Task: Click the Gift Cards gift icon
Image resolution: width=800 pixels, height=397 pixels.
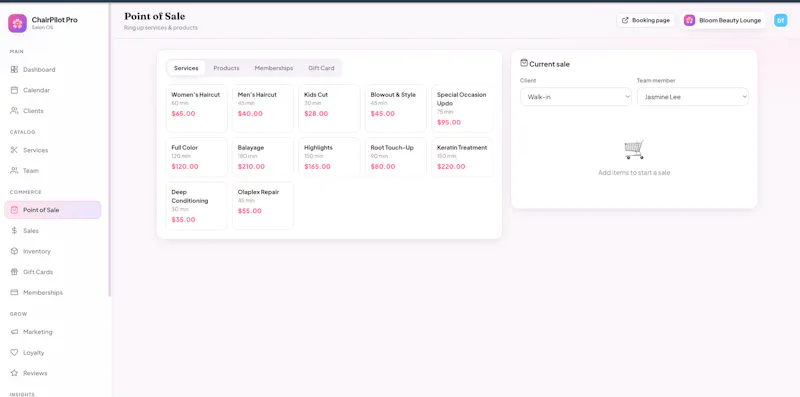Action: [14, 272]
